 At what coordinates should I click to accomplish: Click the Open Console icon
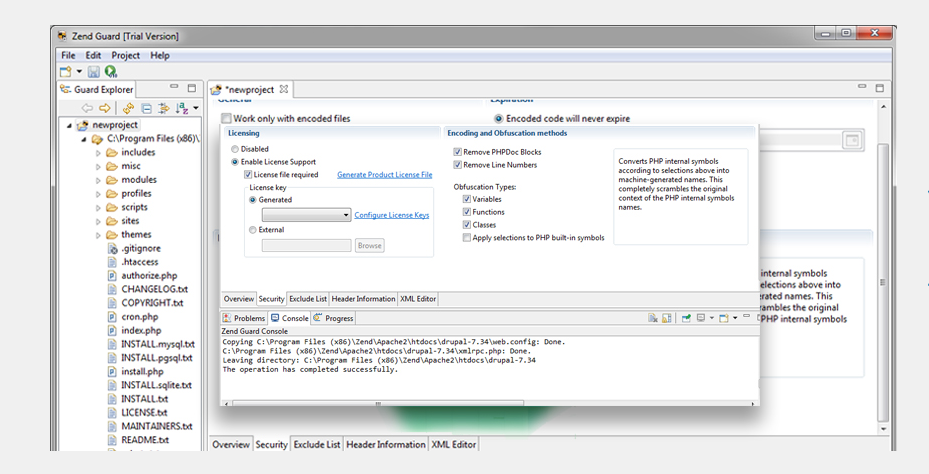723,318
